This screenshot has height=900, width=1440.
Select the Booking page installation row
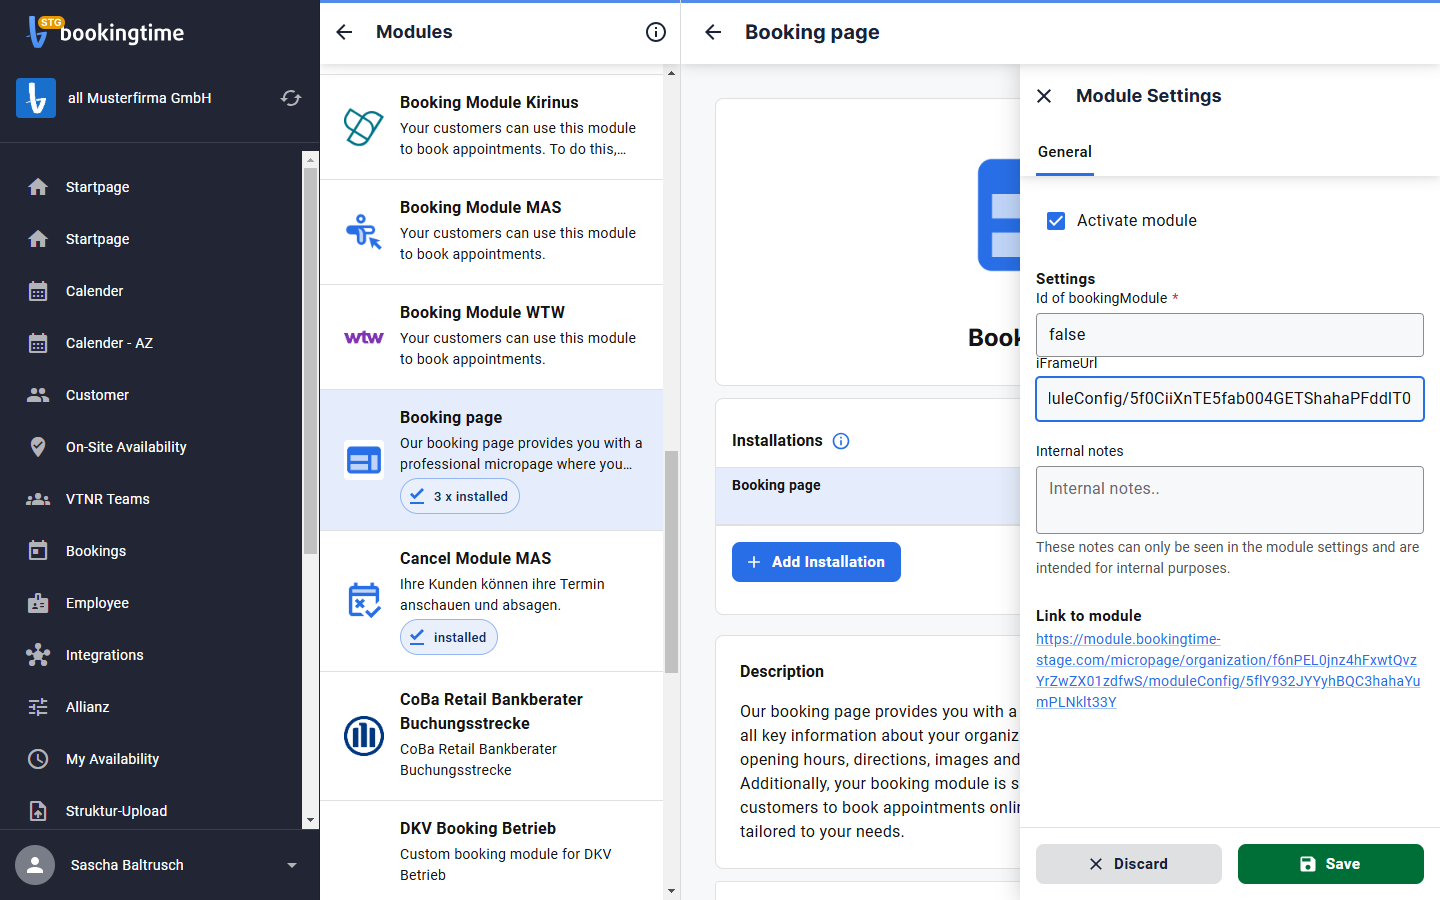[868, 496]
